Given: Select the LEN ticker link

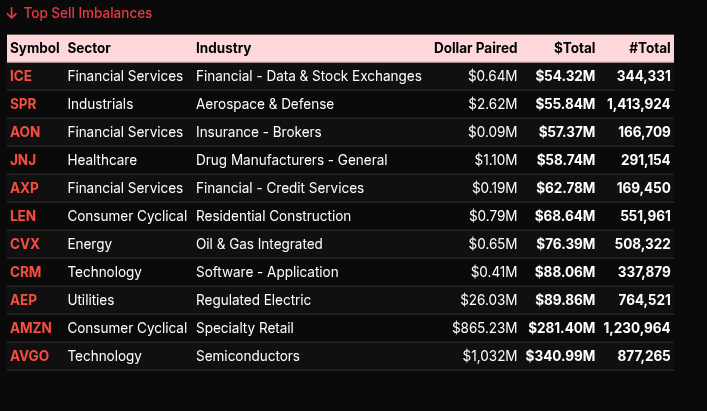Looking at the screenshot, I should (22, 216).
